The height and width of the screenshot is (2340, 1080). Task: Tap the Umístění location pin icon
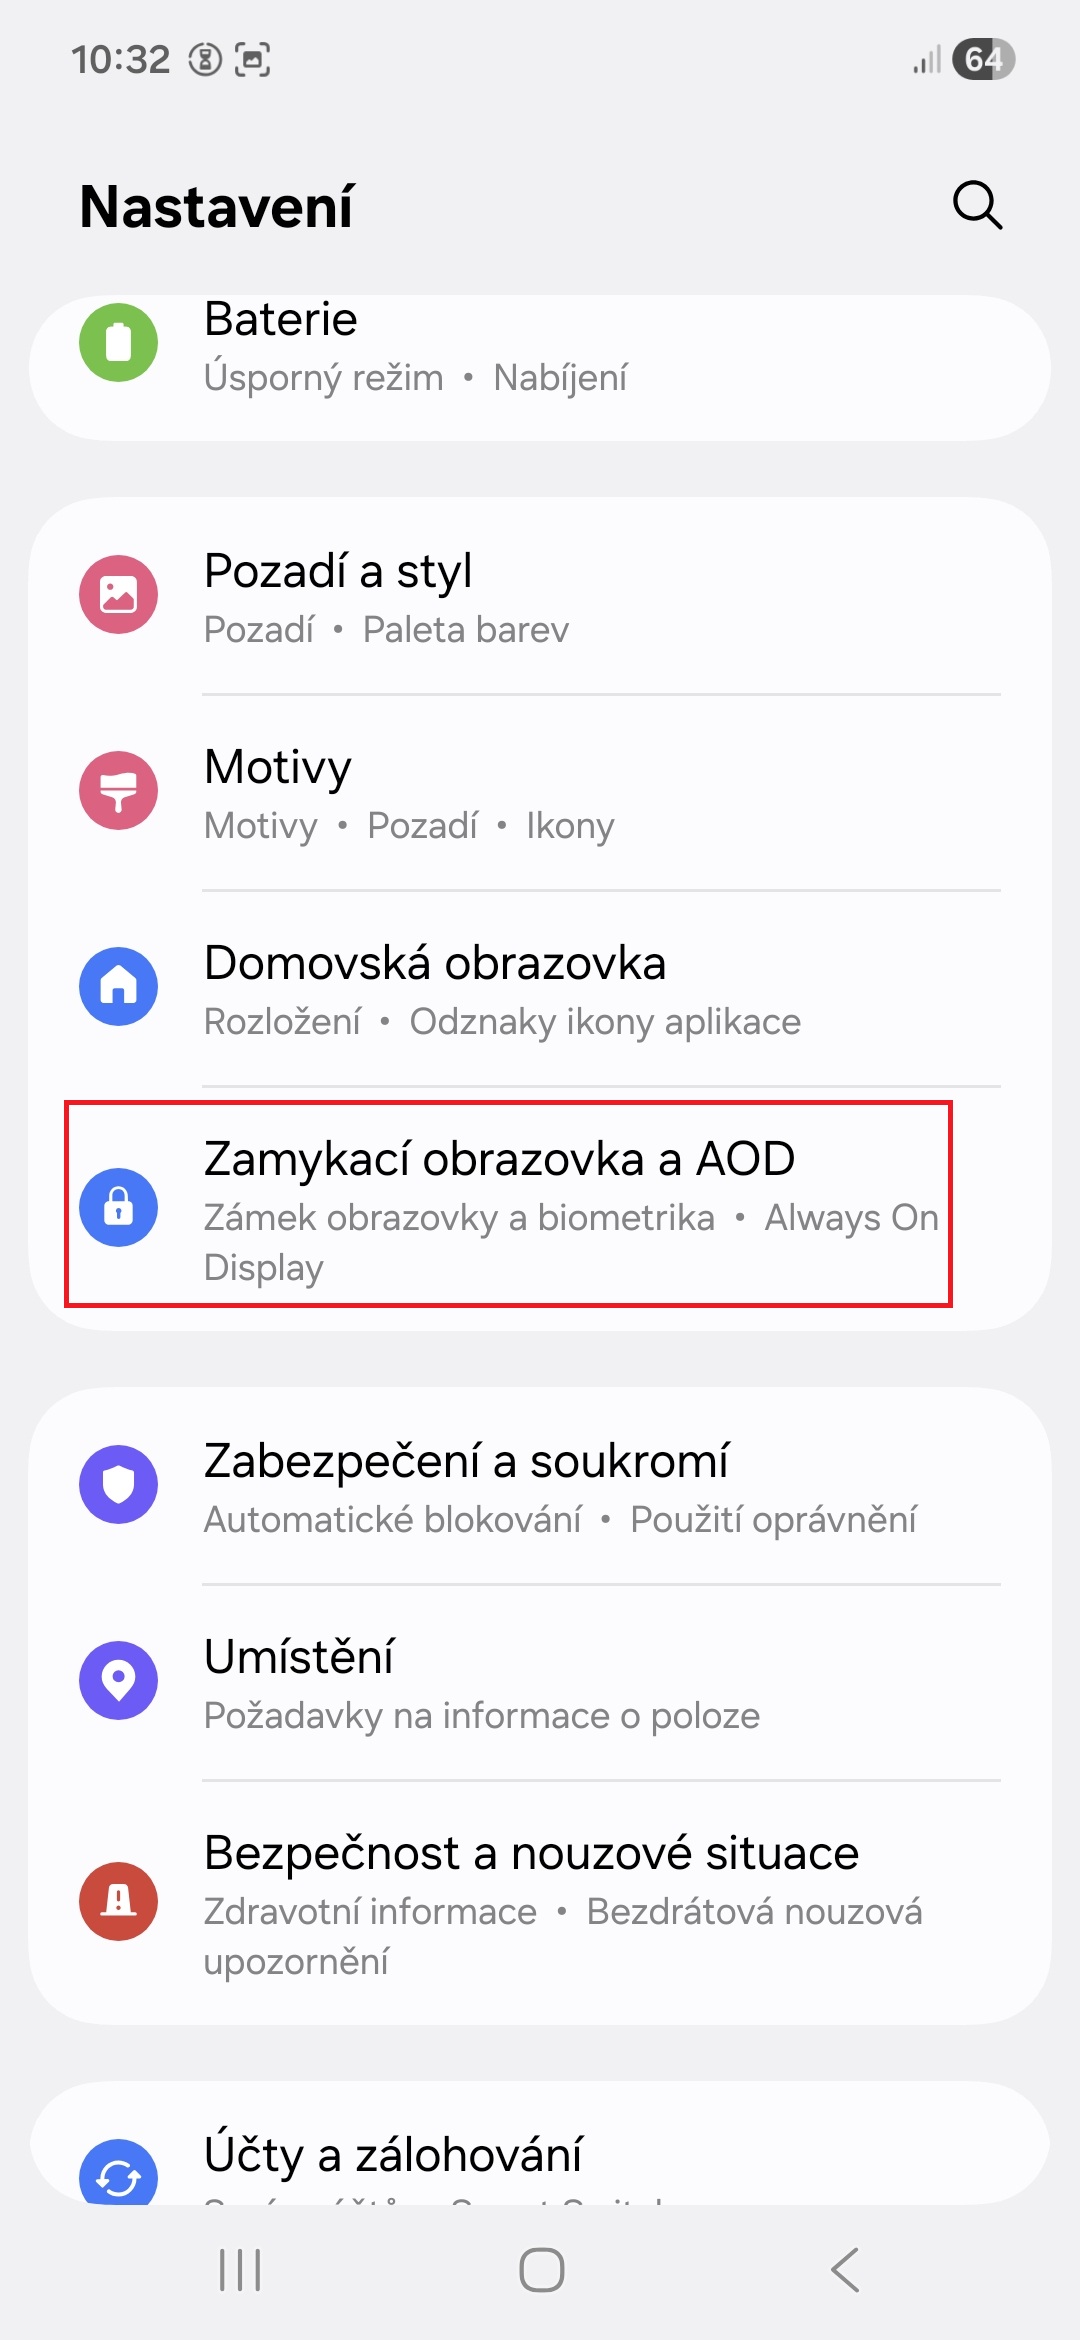tap(119, 1681)
